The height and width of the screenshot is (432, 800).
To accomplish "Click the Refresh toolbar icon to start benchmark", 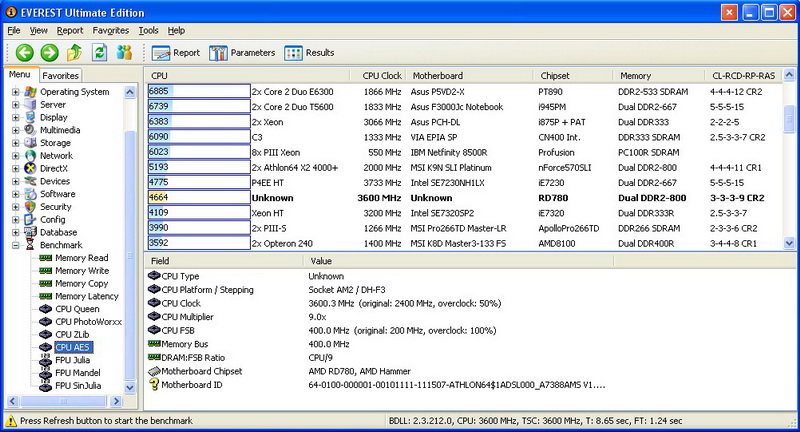I will click(x=99, y=52).
